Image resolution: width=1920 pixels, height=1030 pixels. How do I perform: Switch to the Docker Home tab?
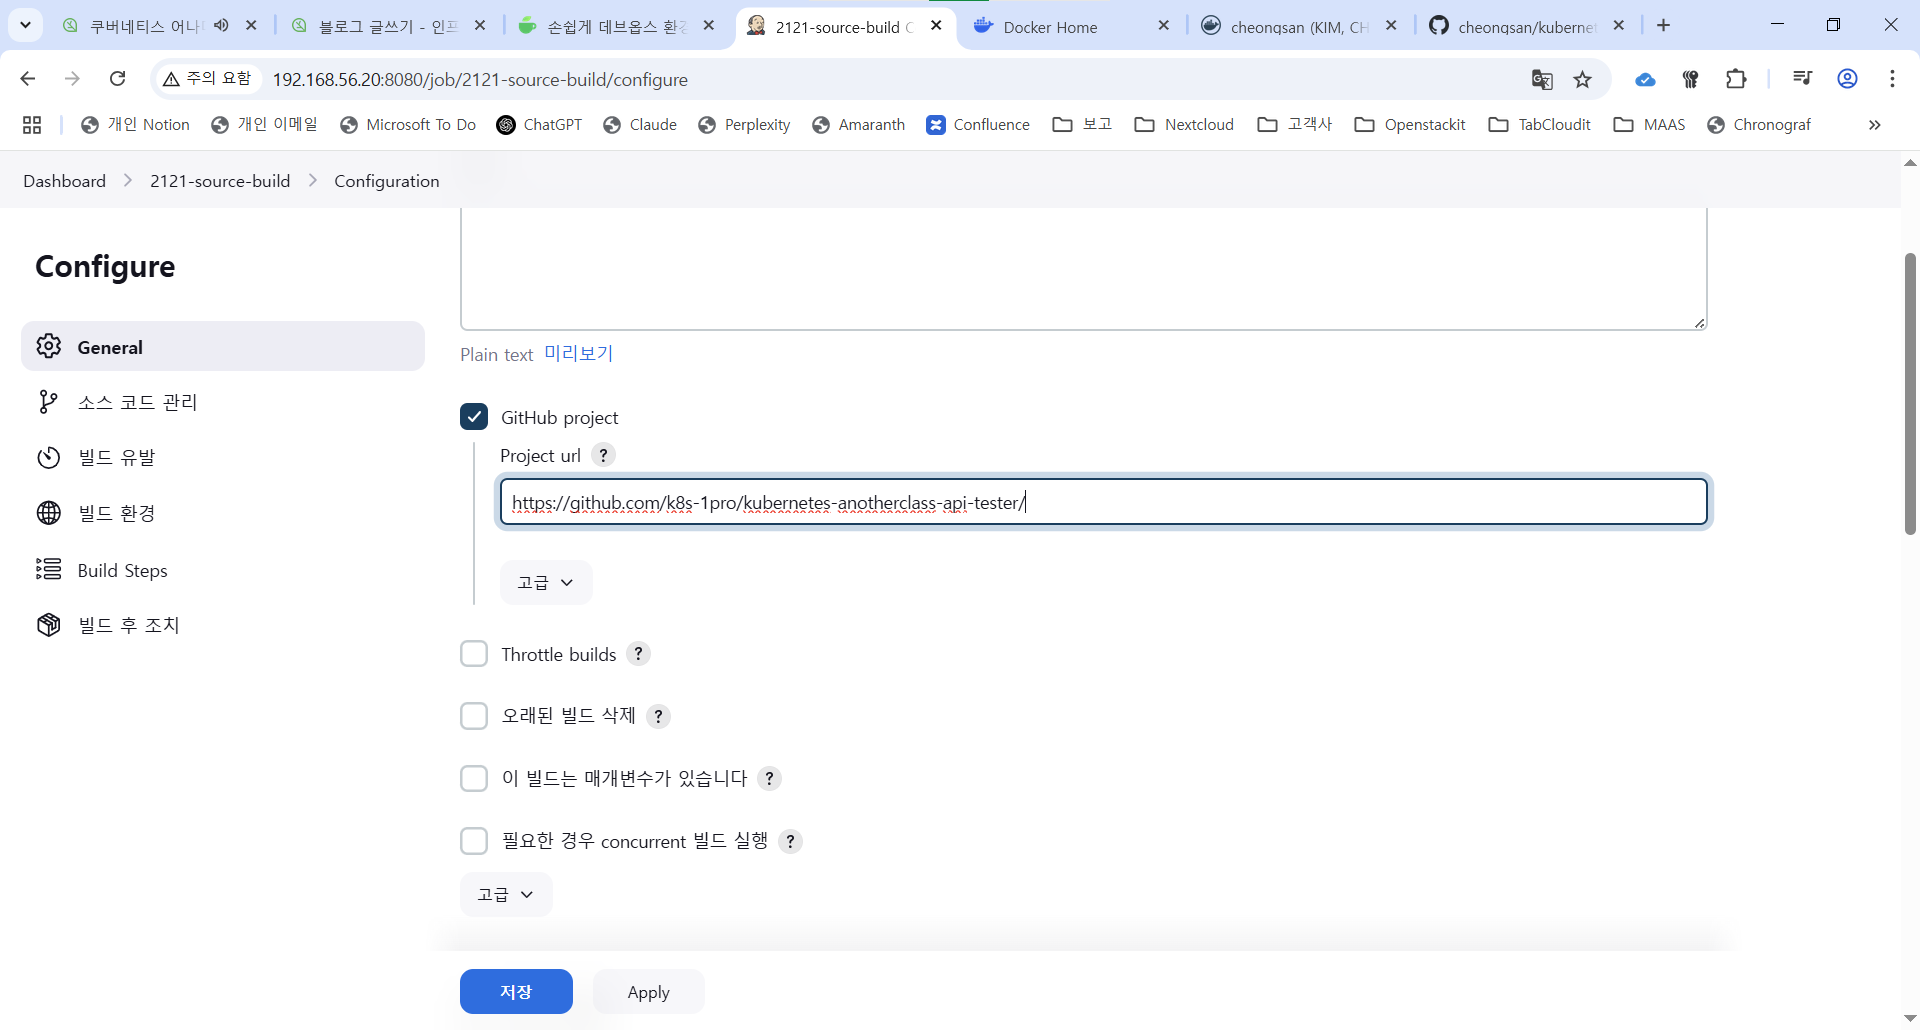point(1072,27)
